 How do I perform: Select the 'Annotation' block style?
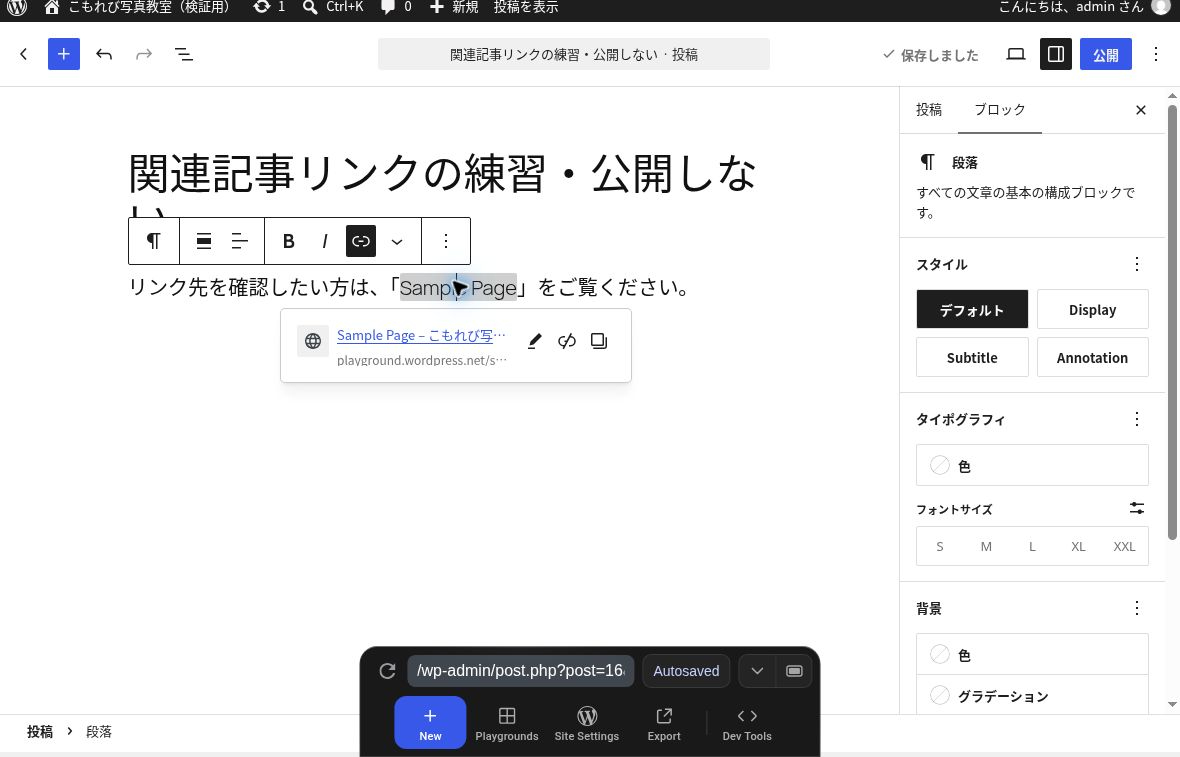(x=1093, y=357)
